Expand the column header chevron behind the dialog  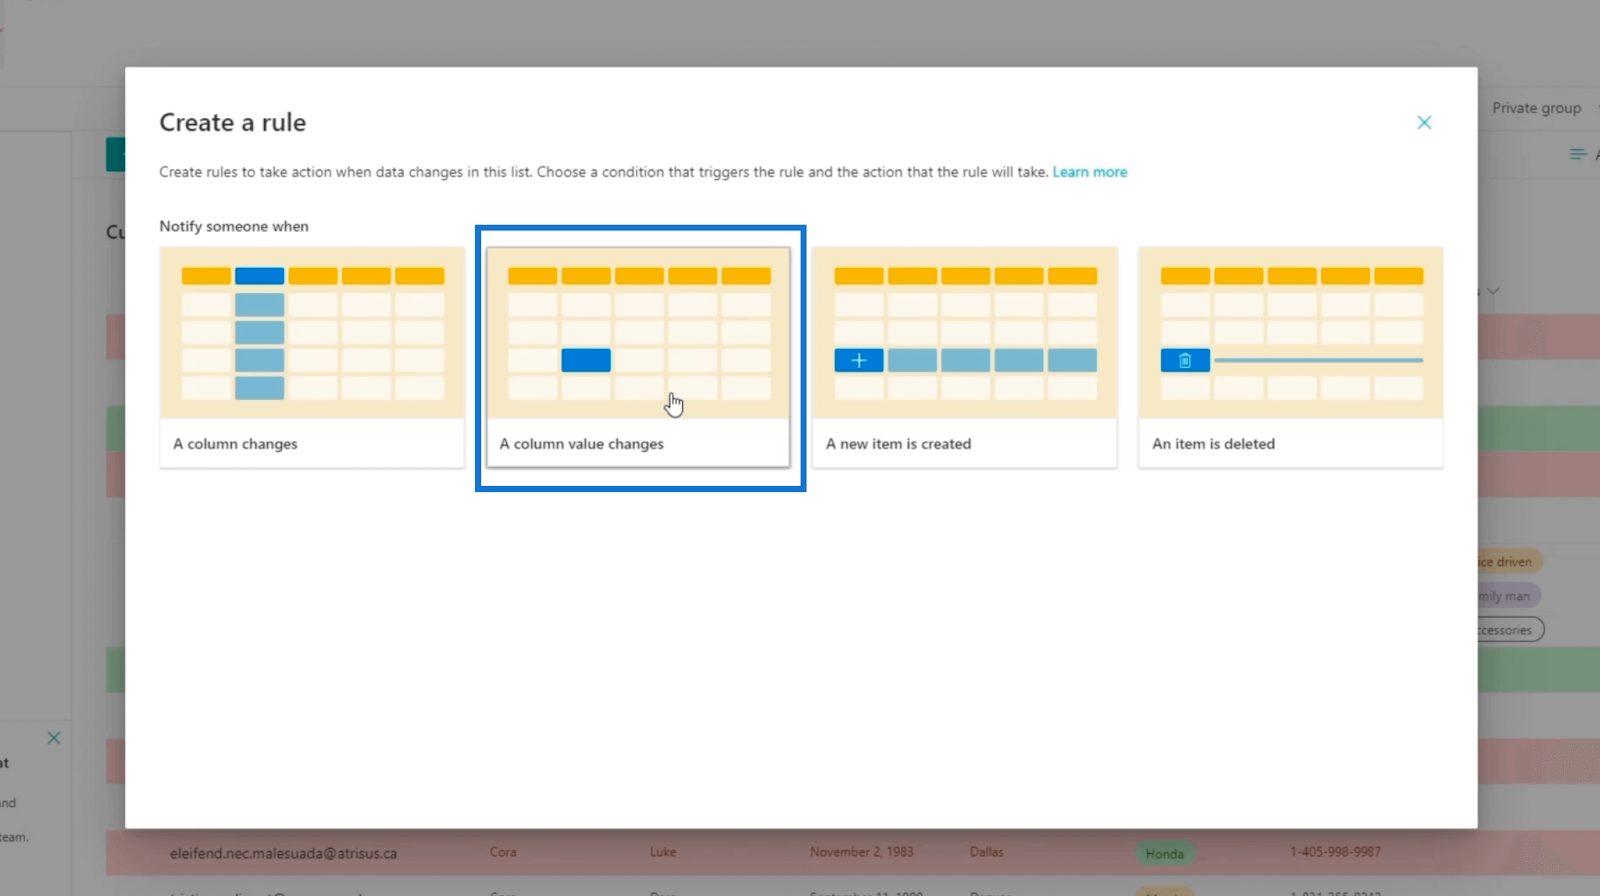(1493, 291)
